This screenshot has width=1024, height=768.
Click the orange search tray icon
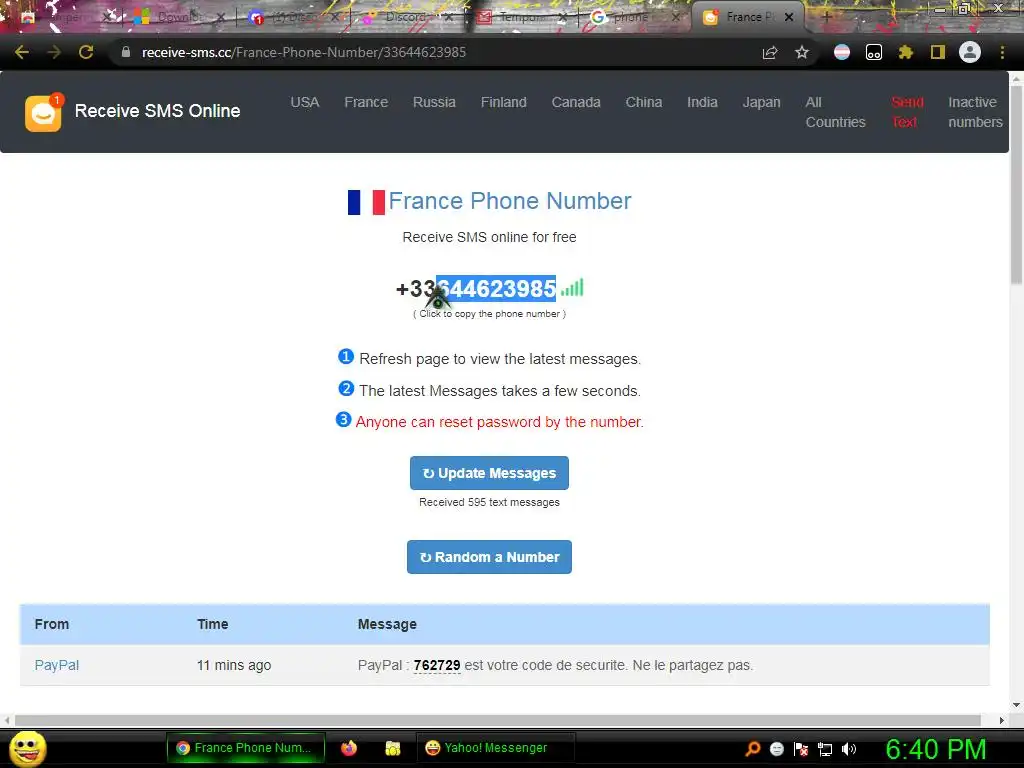pyautogui.click(x=753, y=748)
